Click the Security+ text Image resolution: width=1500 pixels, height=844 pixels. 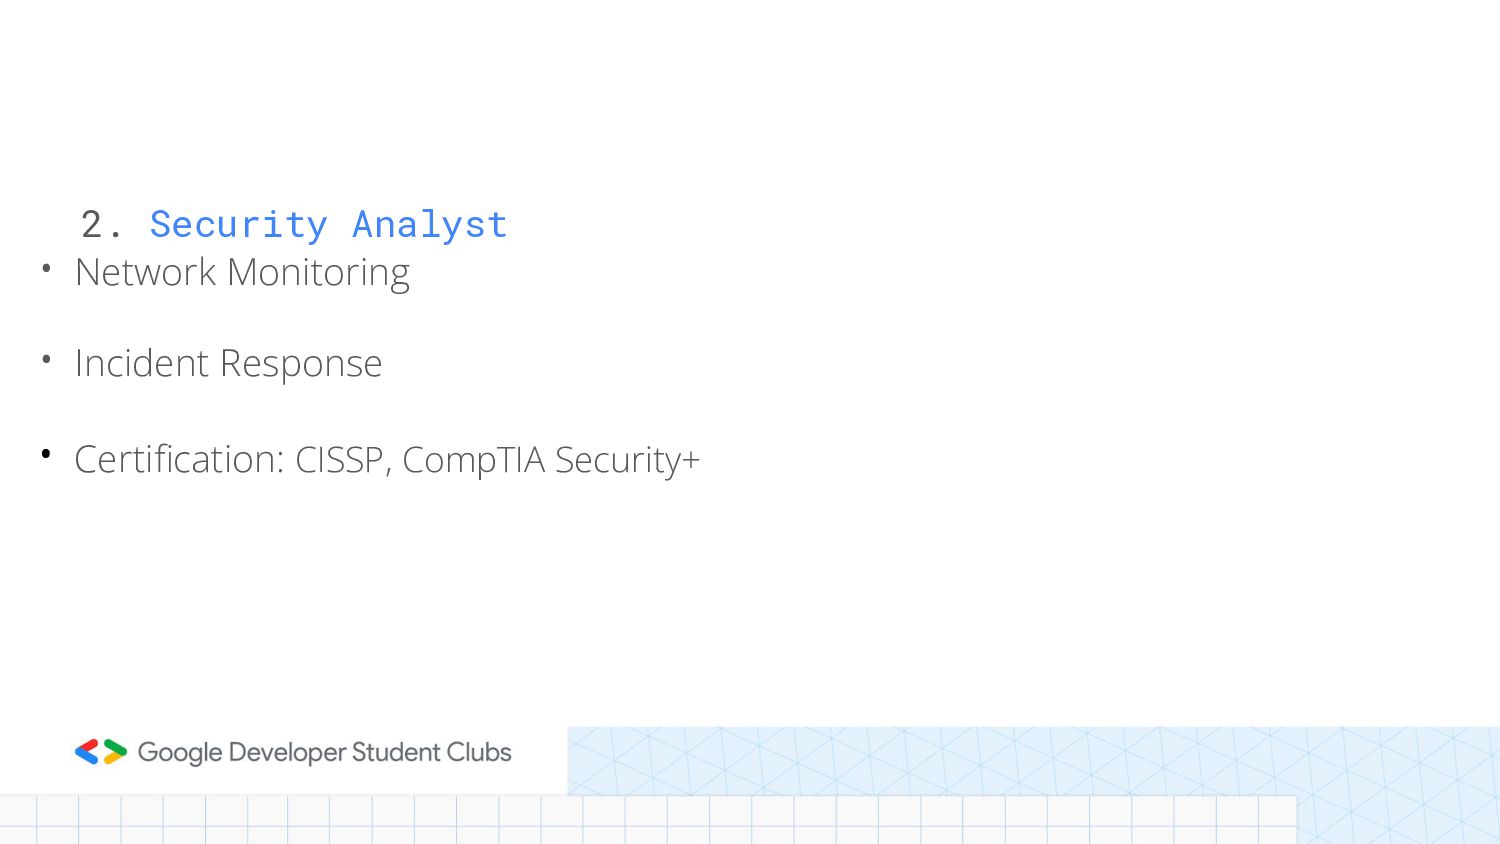click(x=627, y=460)
